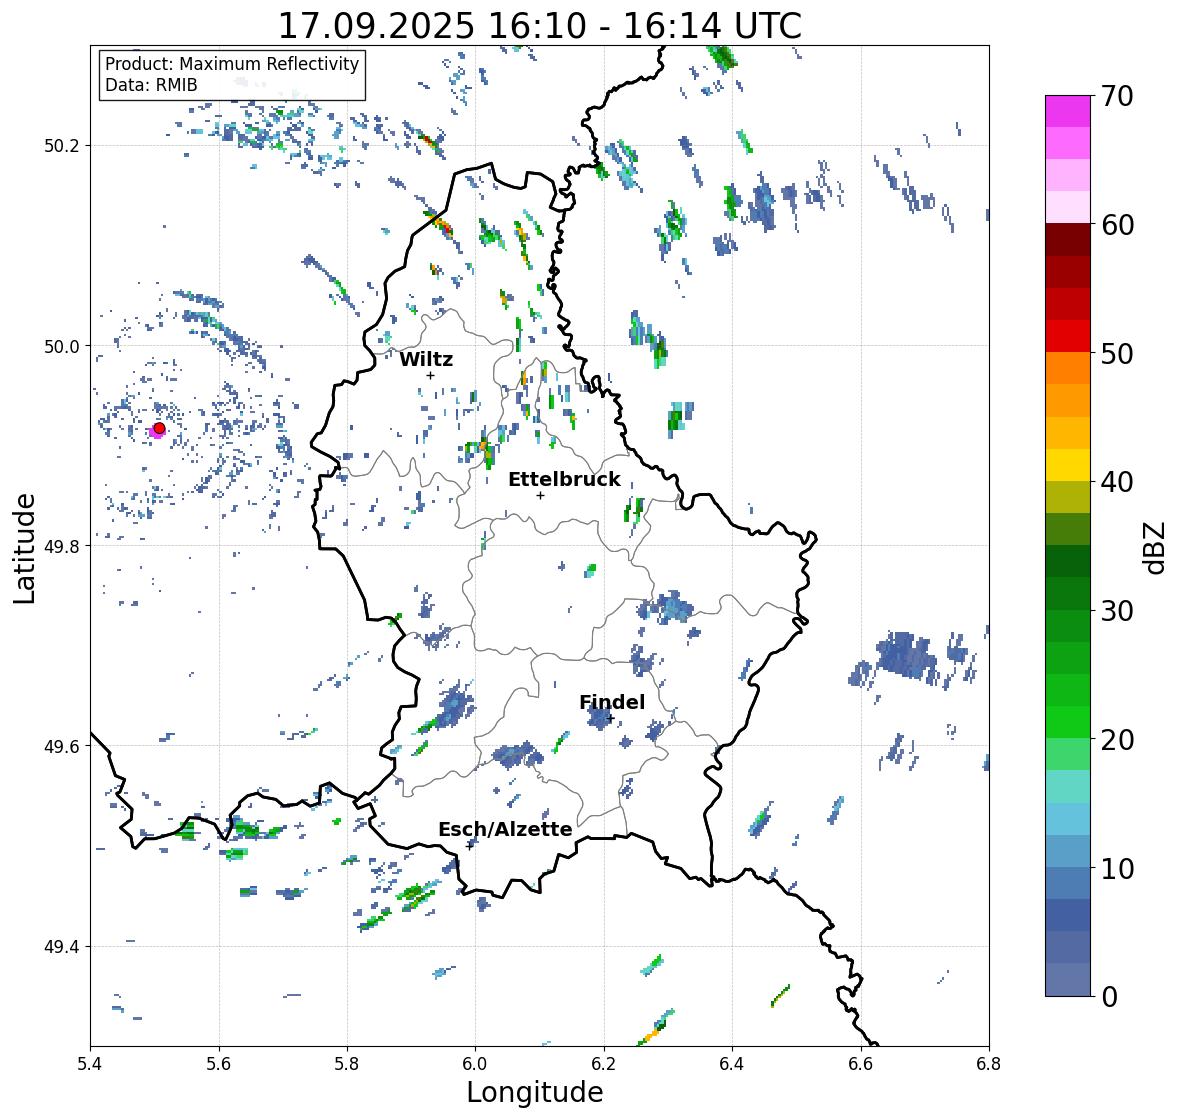
Task: Click the Wiltz station label
Action: pos(426,359)
